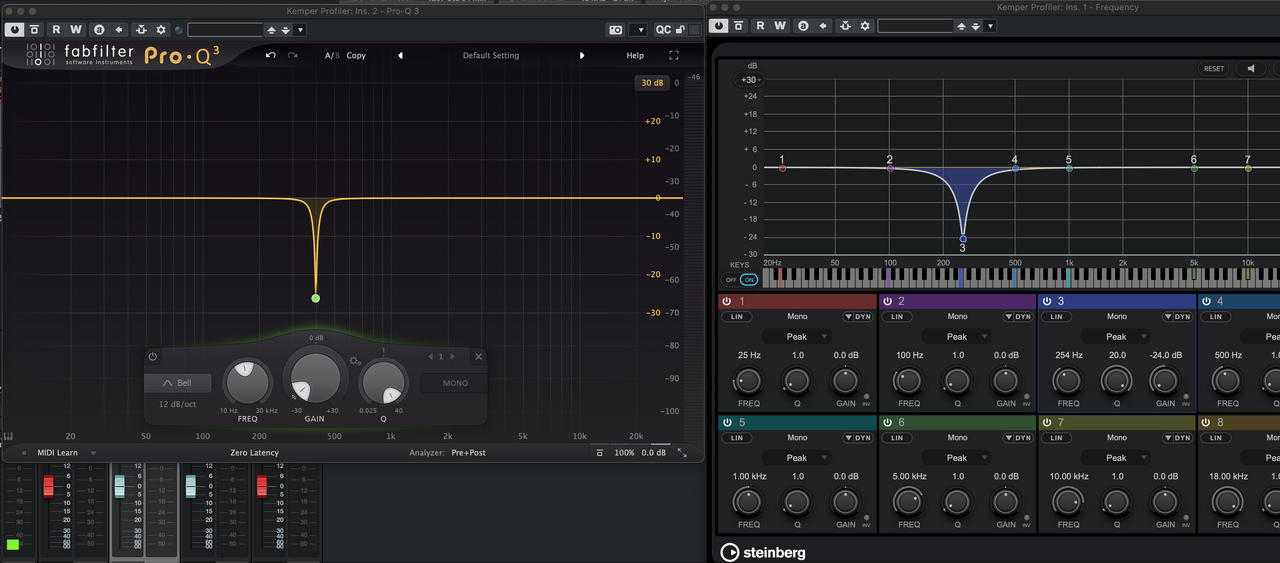
Task: Open Peak filter type dropdown for band 1
Action: [x=797, y=337]
